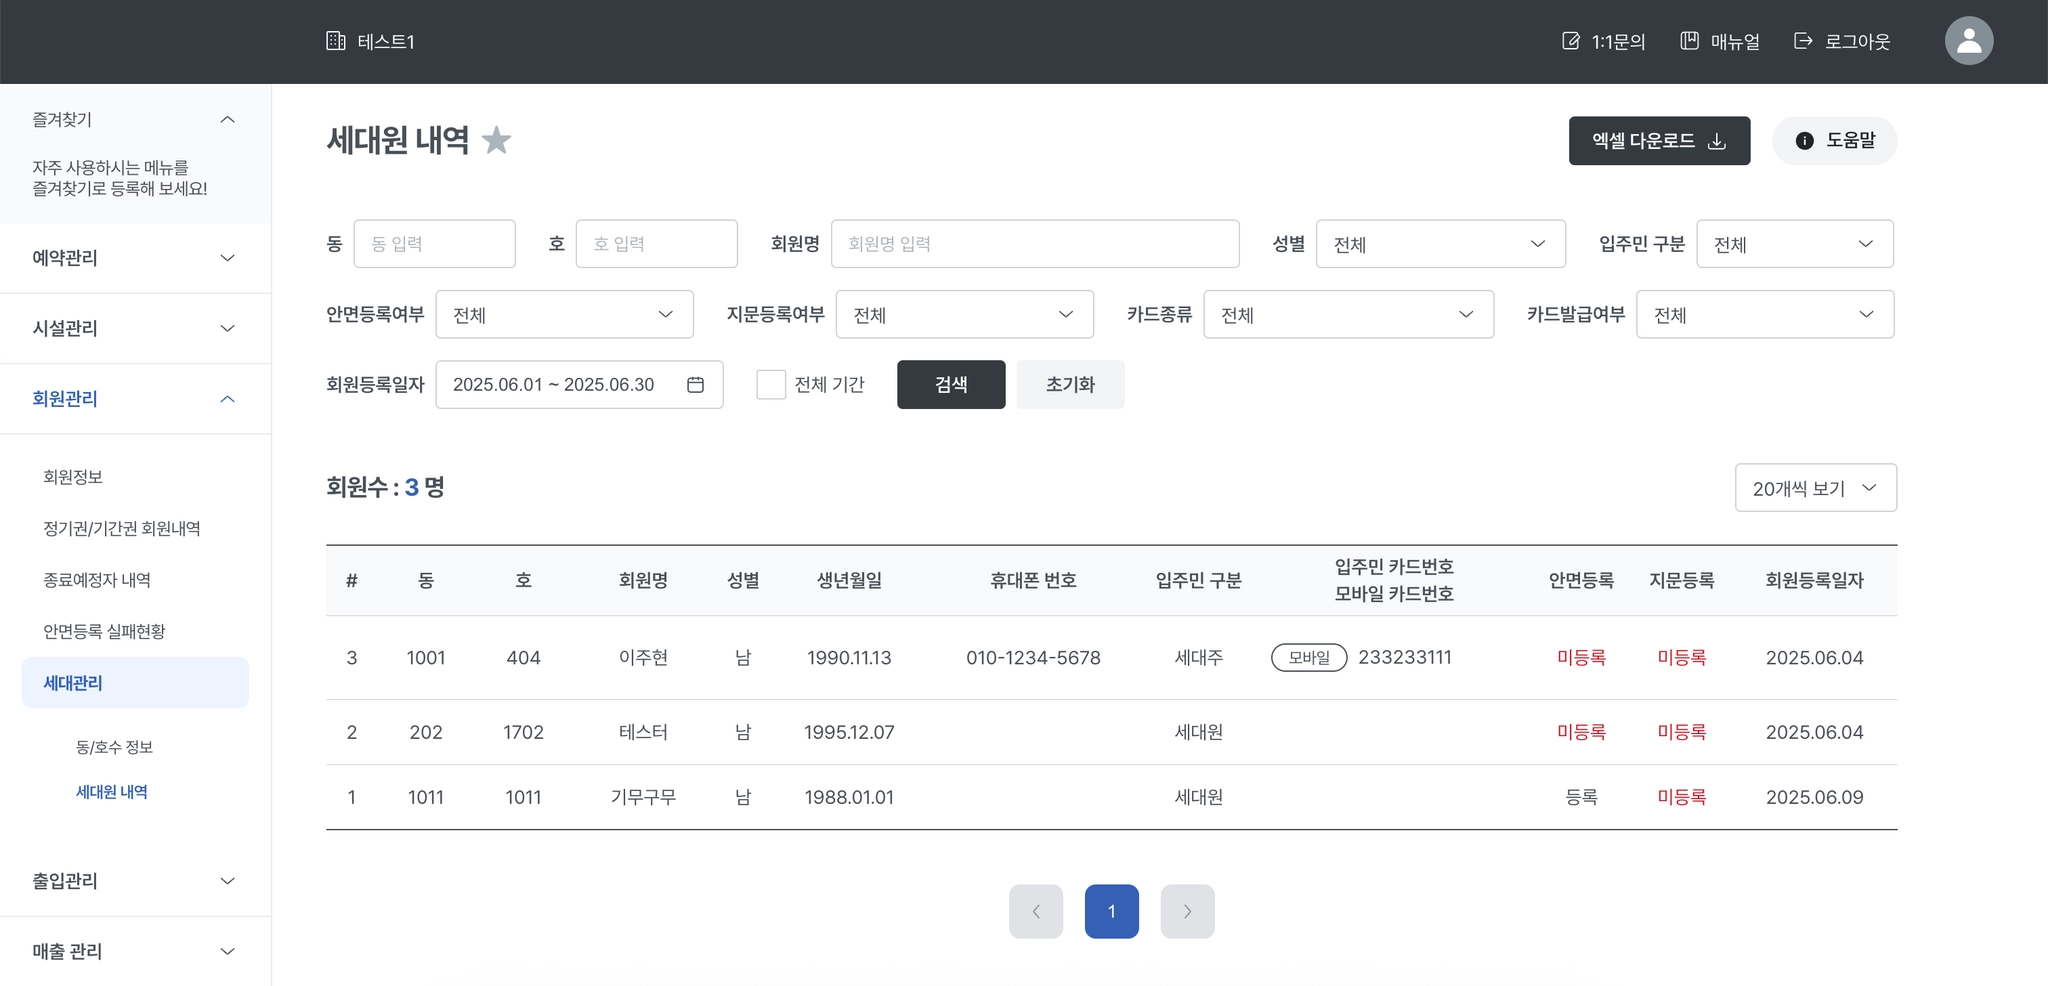This screenshot has width=2048, height=986.
Task: Go to next page arrow in pagination
Action: tap(1187, 911)
